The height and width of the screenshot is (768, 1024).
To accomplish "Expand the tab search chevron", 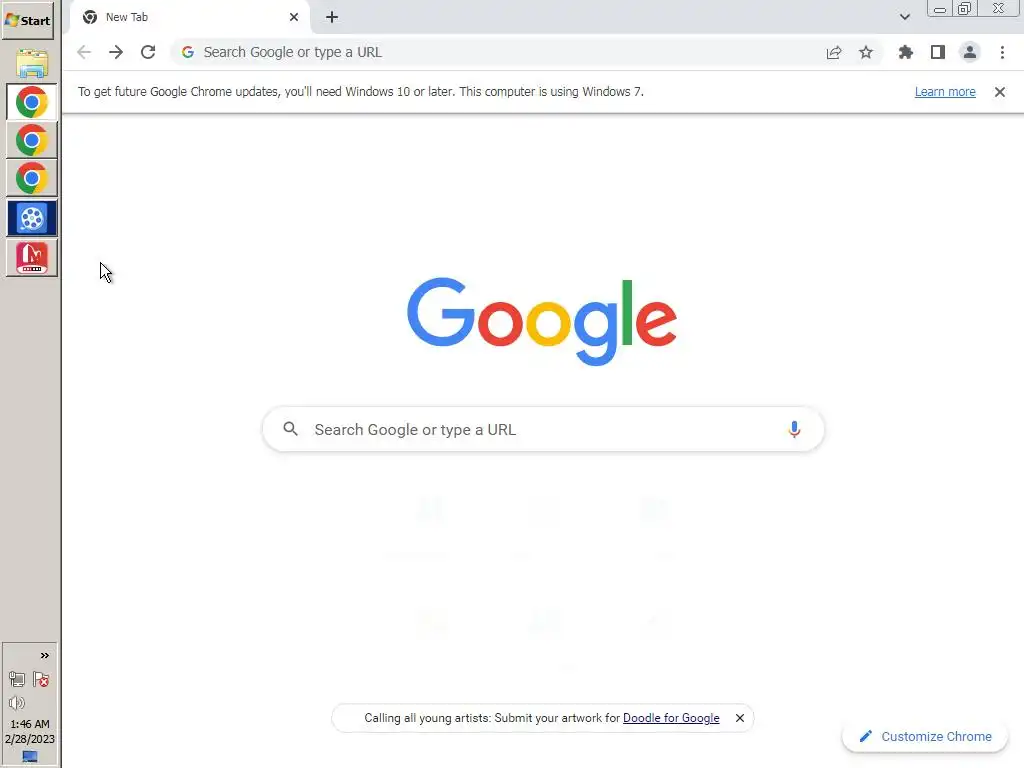I will coord(904,17).
